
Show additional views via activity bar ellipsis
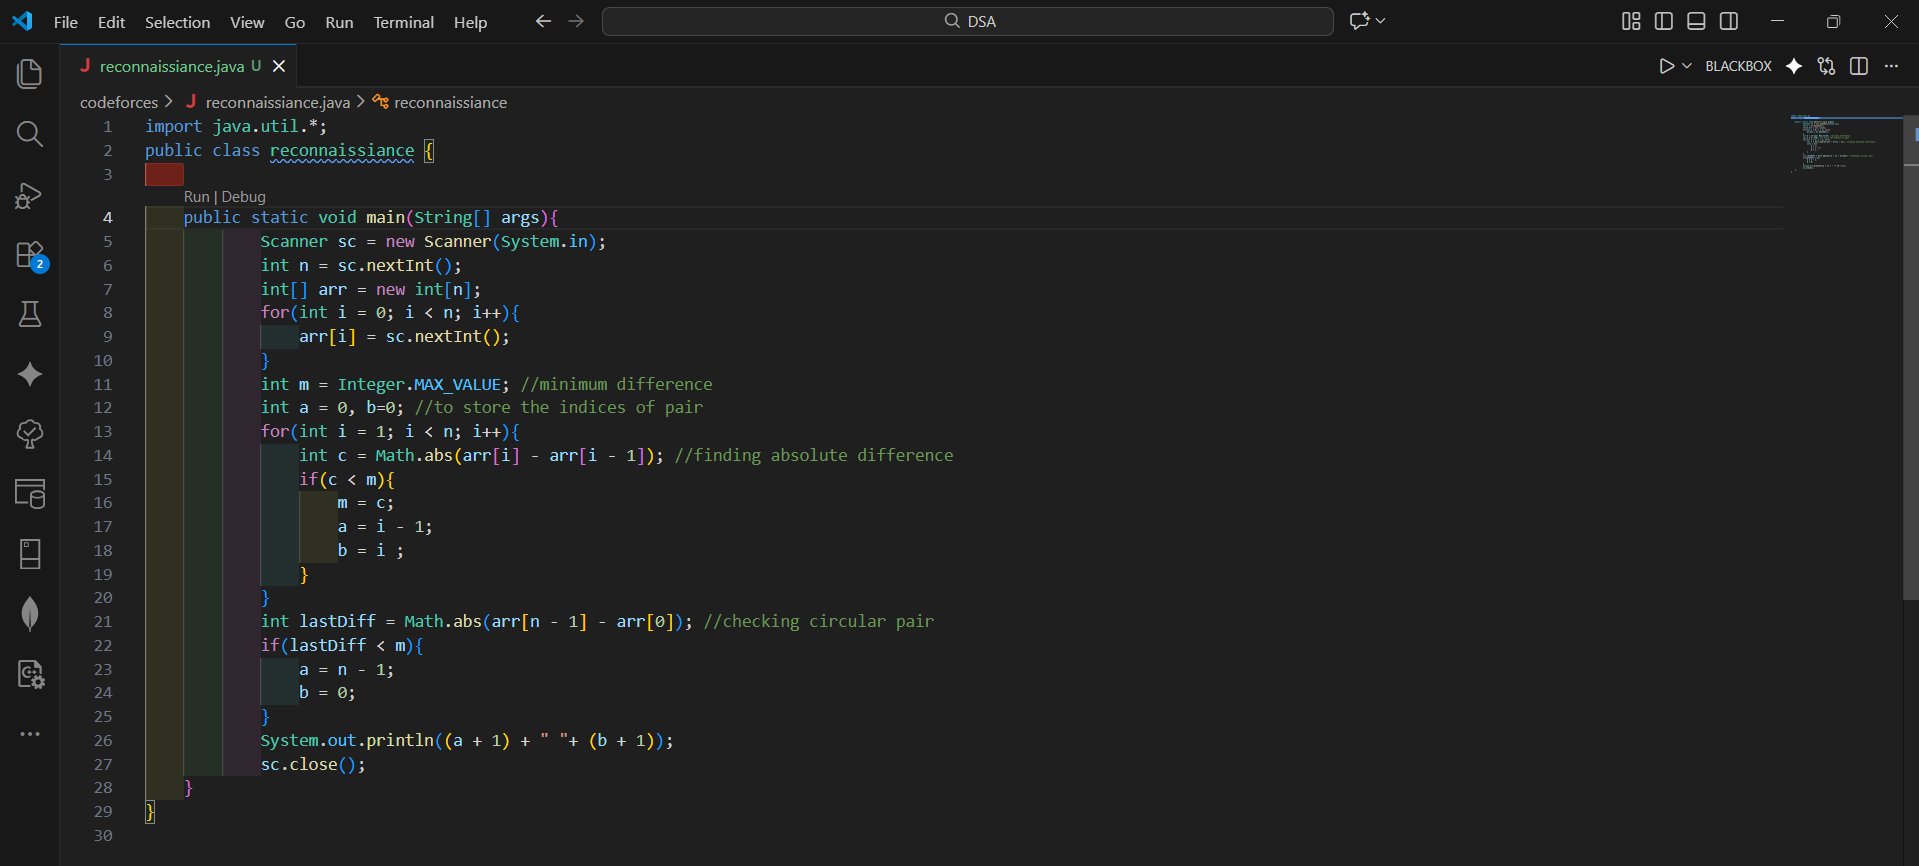(30, 734)
